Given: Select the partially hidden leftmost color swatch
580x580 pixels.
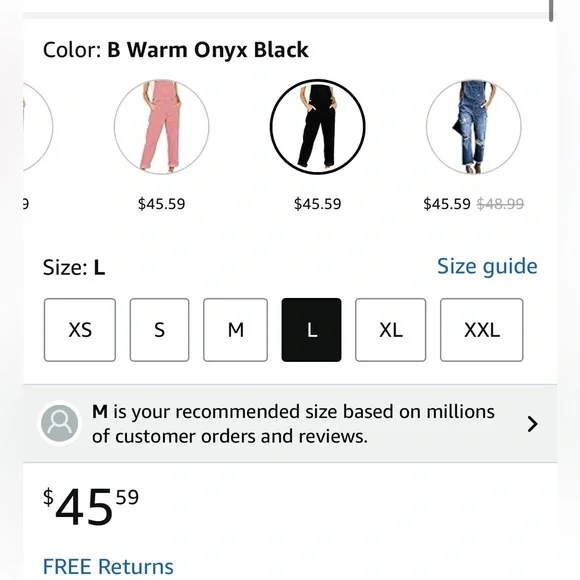Looking at the screenshot, I should tap(38, 127).
